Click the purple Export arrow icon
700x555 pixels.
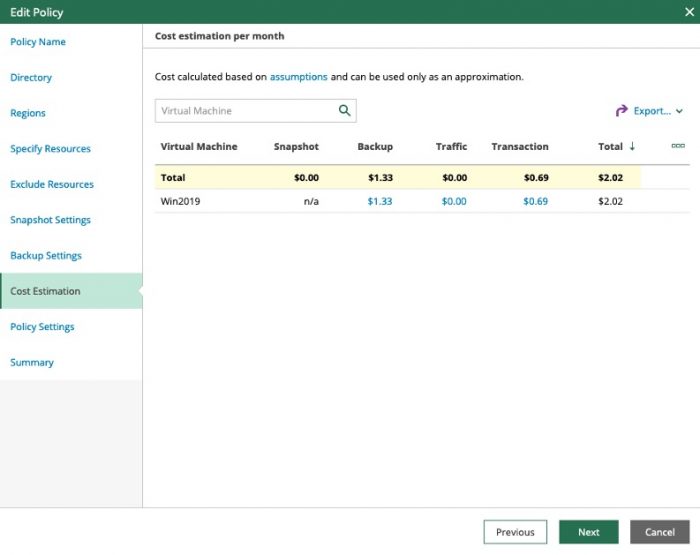tap(621, 111)
